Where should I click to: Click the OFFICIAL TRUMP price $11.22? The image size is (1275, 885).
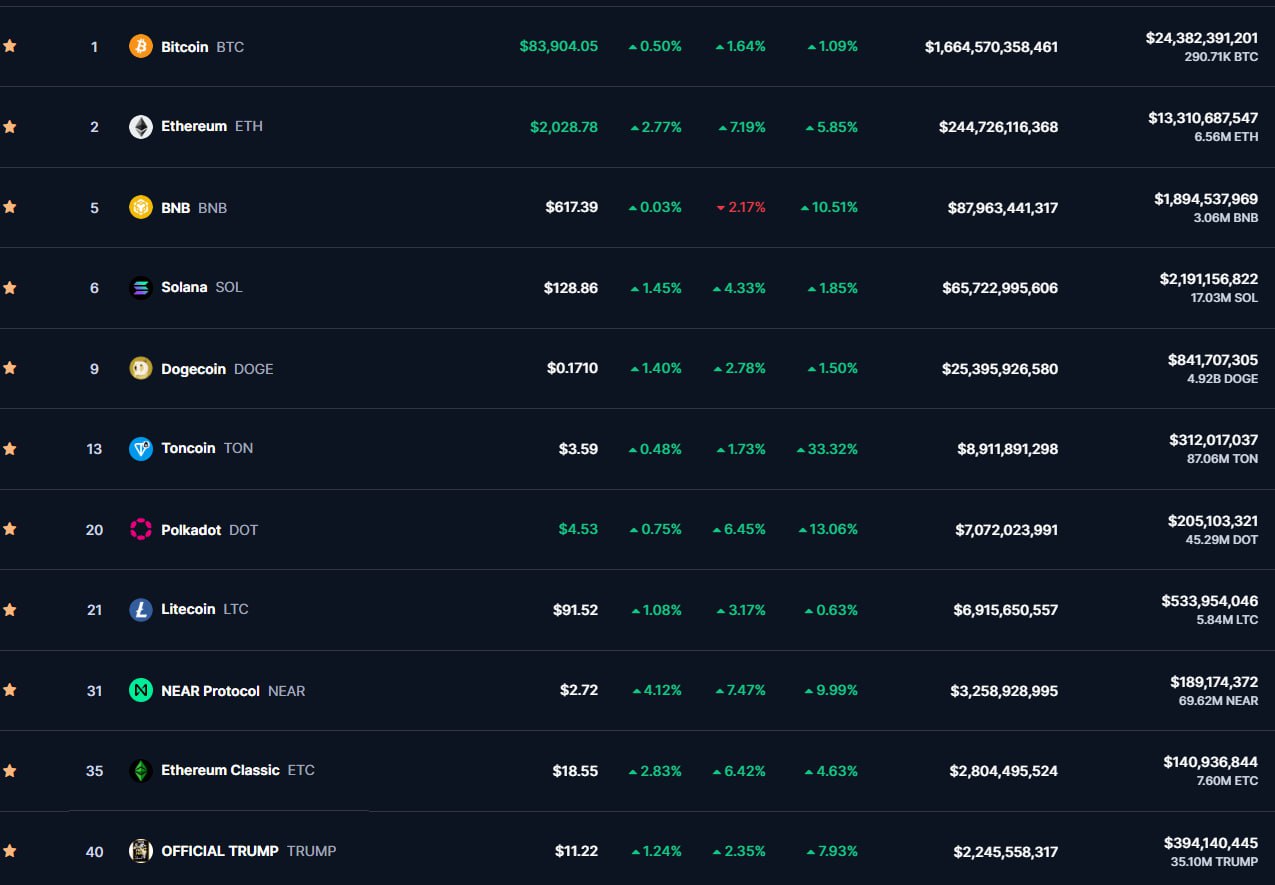[x=577, y=851]
